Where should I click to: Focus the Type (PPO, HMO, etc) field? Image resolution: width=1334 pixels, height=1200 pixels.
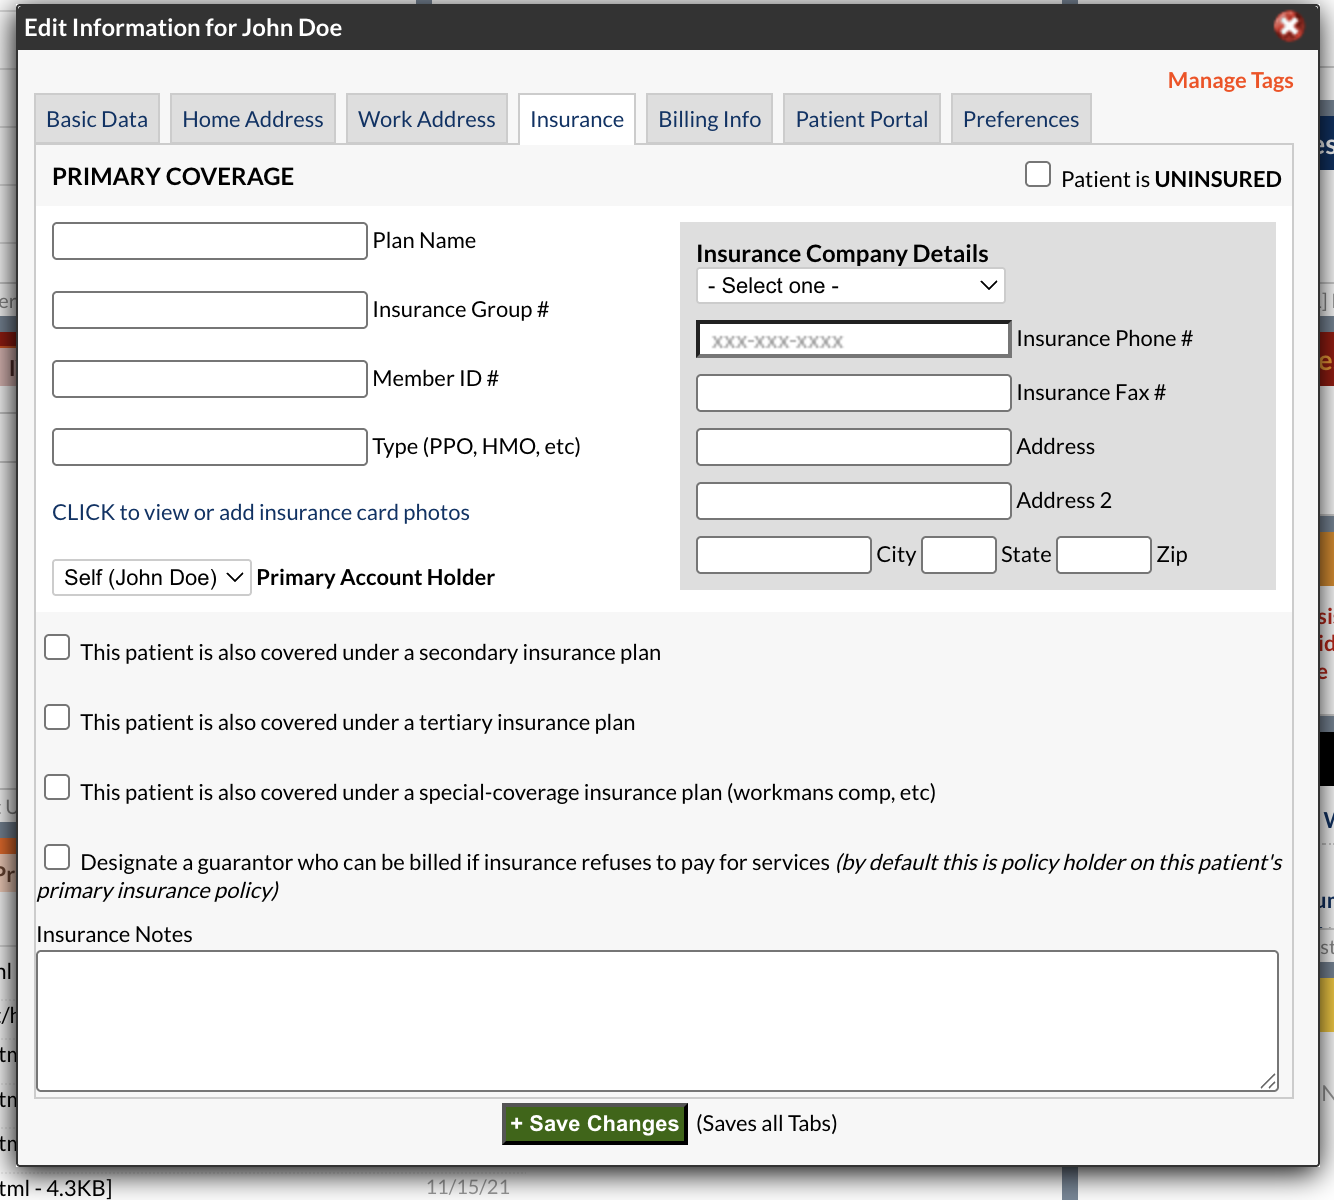point(210,447)
